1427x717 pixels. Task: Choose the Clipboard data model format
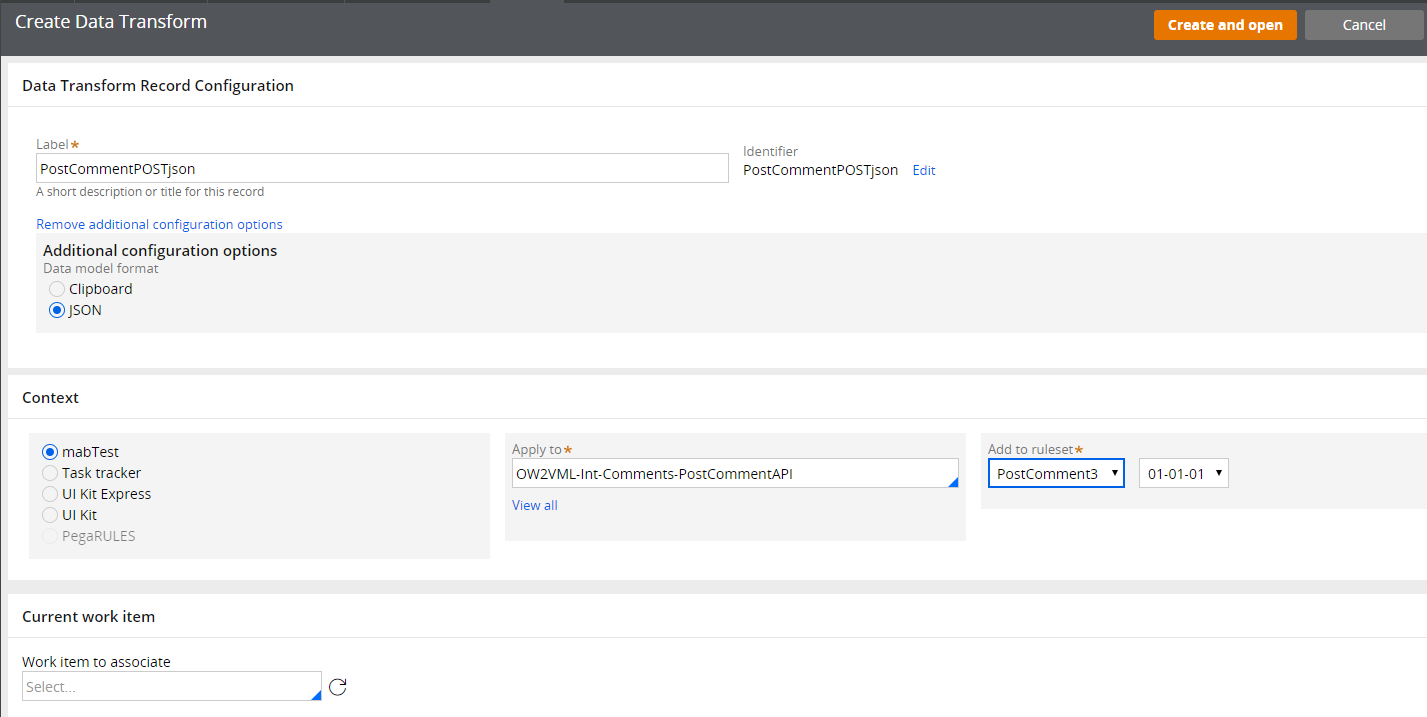click(x=57, y=288)
